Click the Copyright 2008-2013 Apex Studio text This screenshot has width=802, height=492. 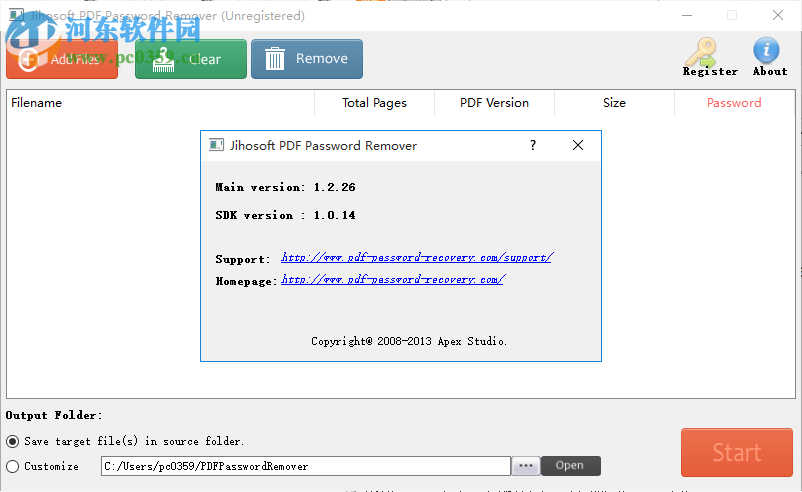point(409,341)
